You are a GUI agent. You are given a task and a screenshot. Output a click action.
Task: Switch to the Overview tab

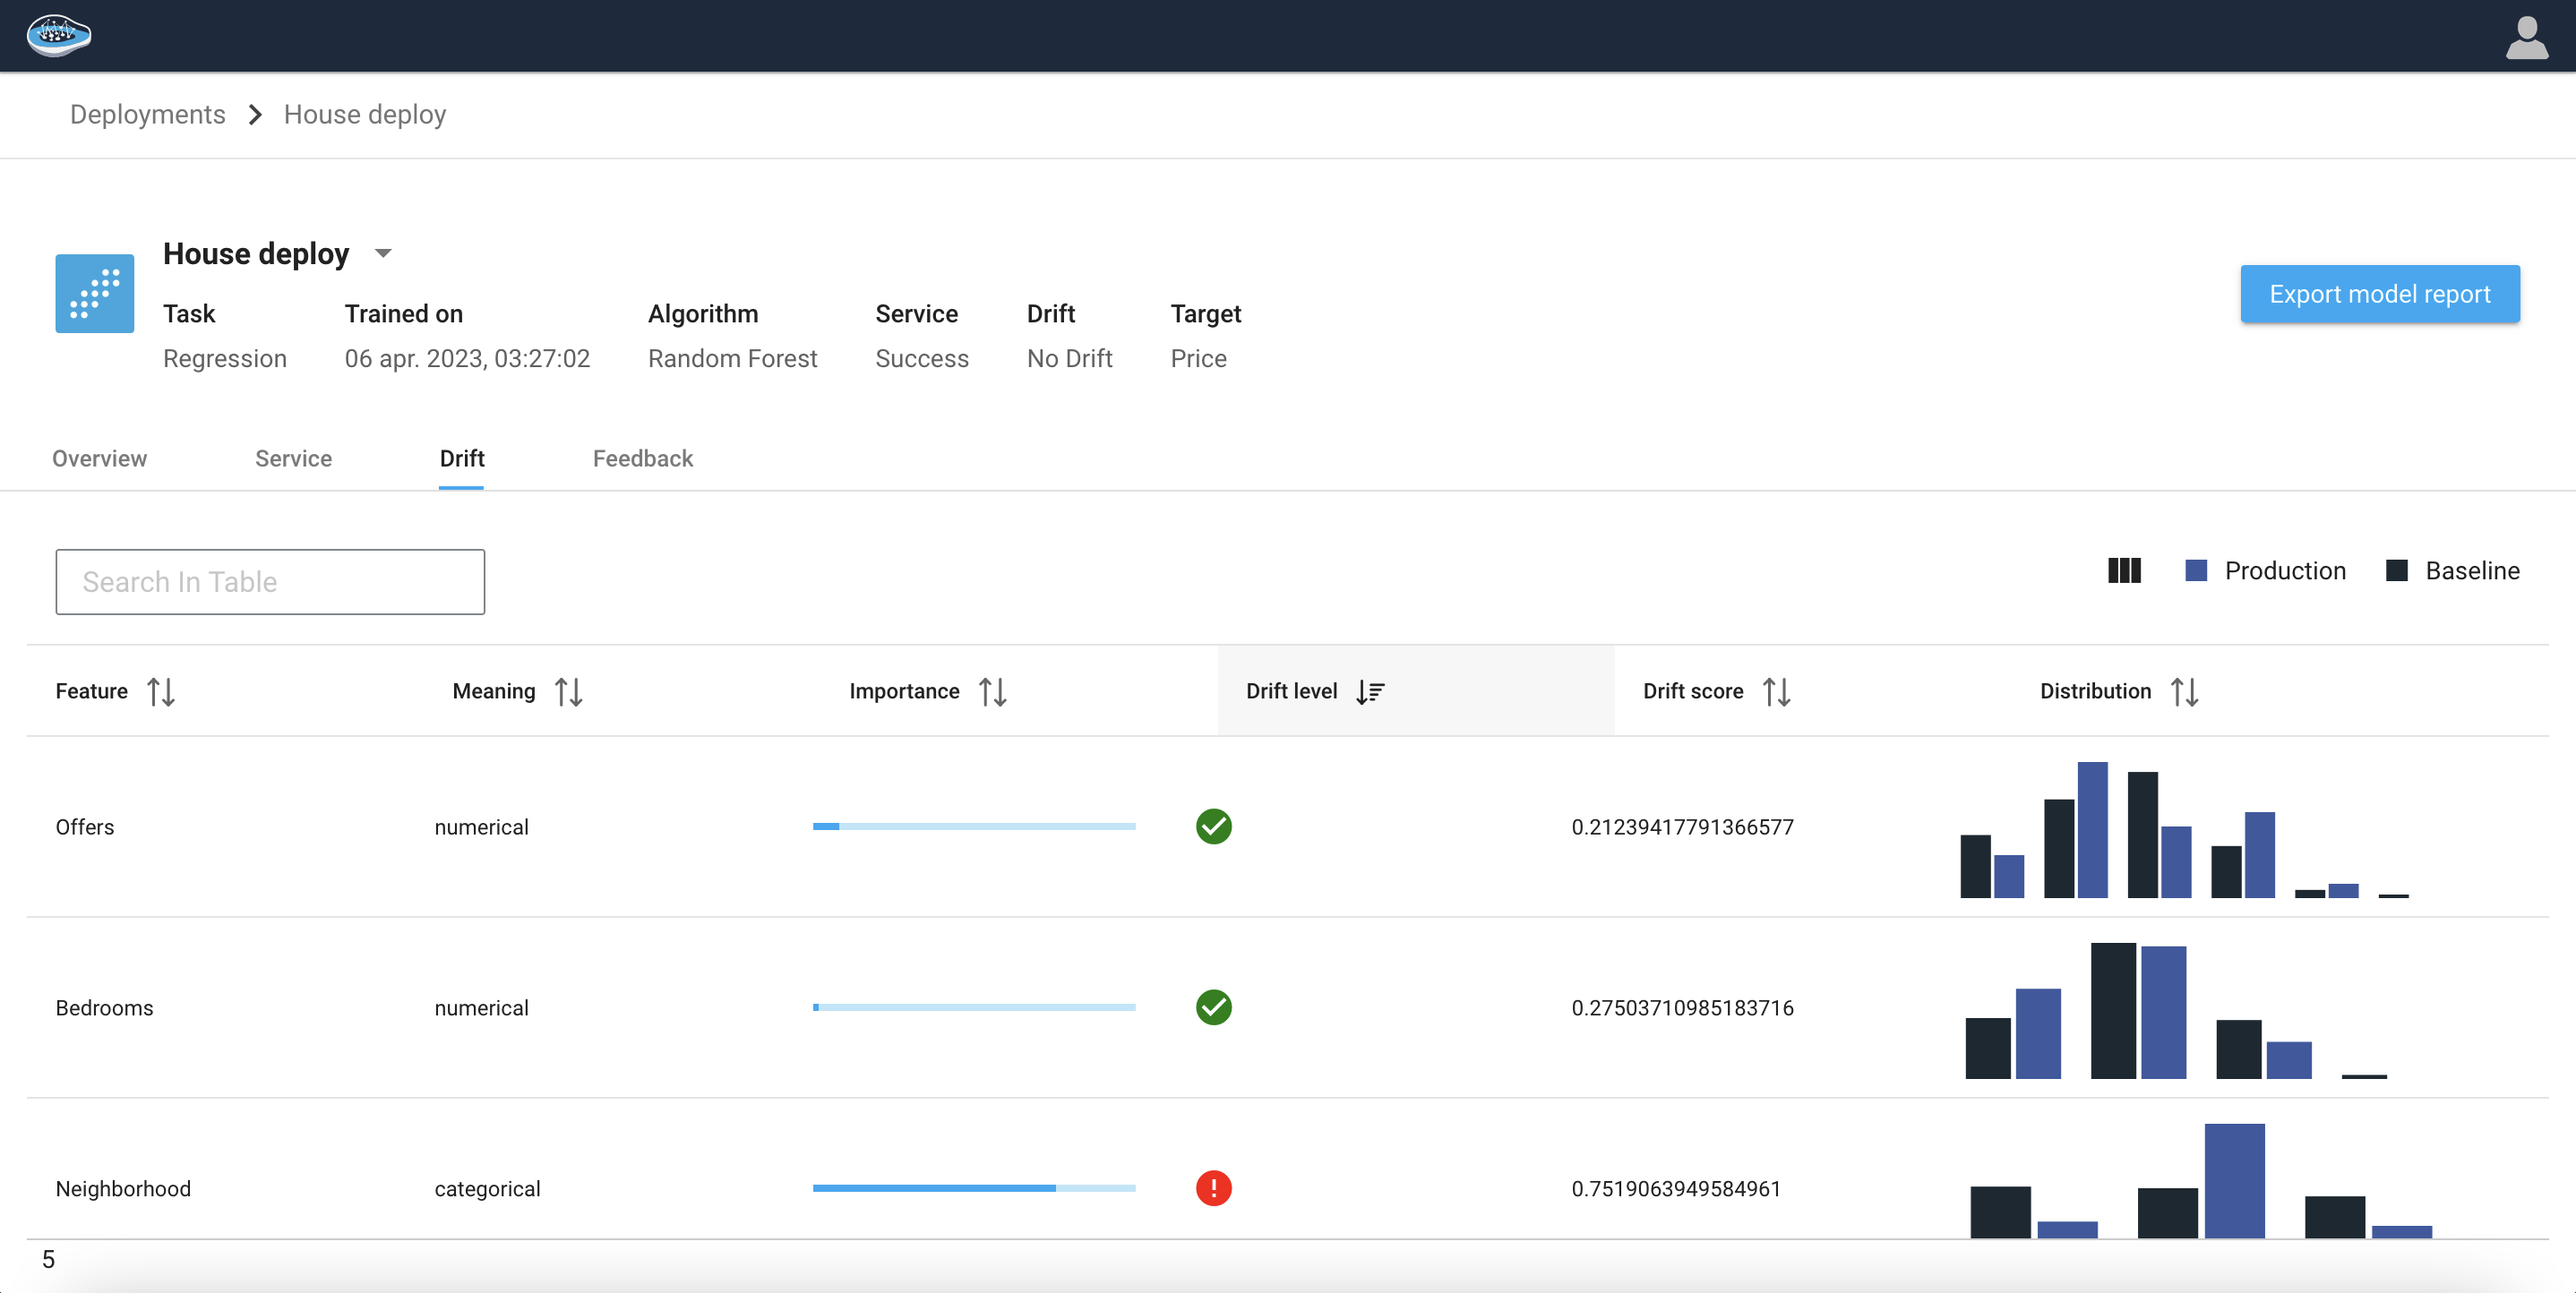pyautogui.click(x=99, y=458)
